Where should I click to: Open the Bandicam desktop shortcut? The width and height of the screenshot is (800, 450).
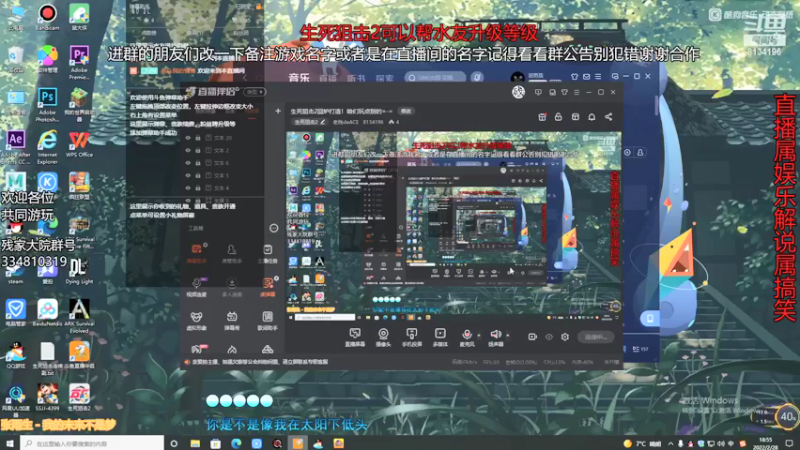[47, 17]
